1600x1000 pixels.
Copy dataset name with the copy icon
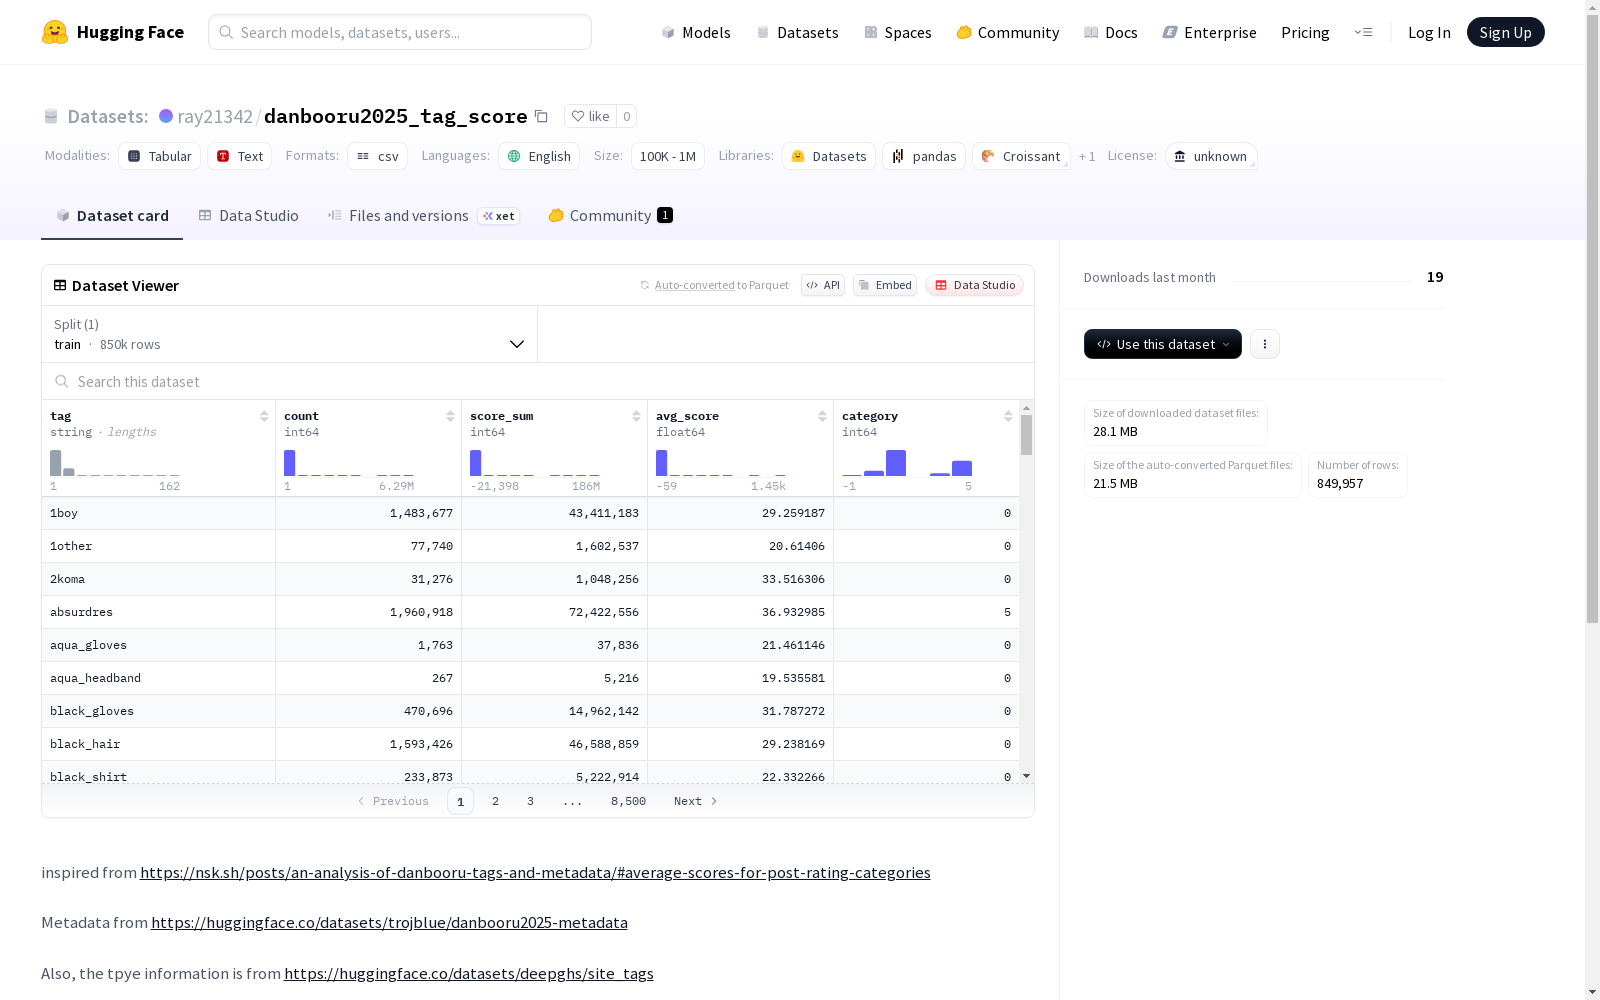pos(541,116)
